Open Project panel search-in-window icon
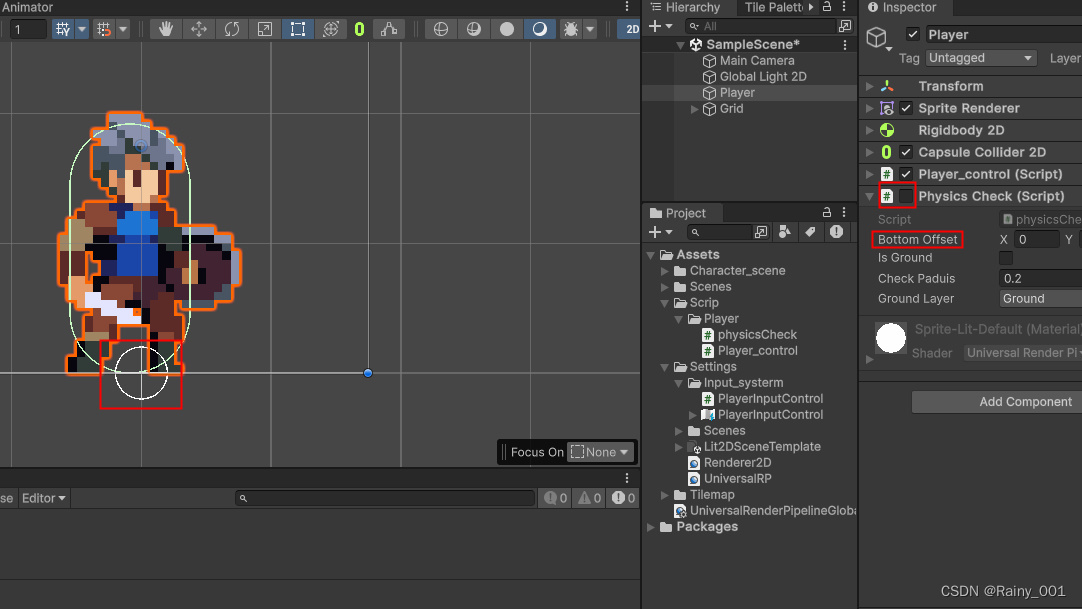Screen dimensions: 1082x609 [760, 232]
